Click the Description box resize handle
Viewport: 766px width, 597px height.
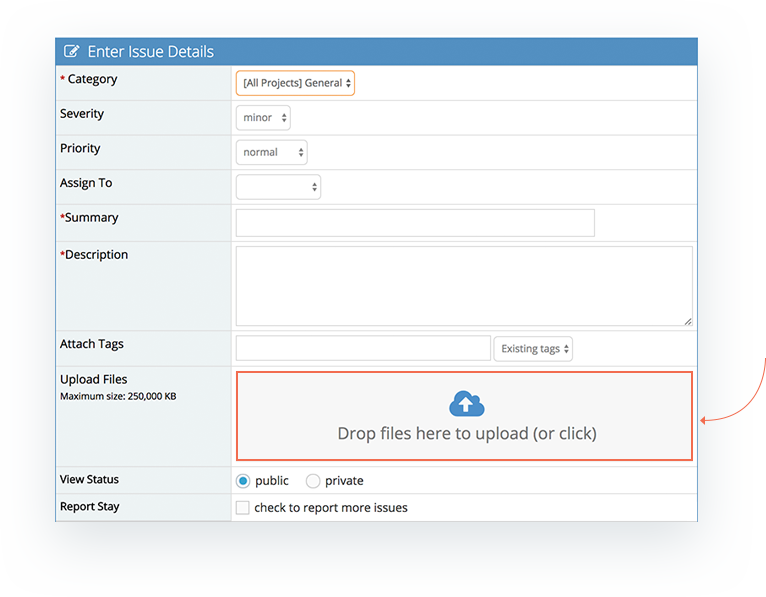tap(687, 321)
